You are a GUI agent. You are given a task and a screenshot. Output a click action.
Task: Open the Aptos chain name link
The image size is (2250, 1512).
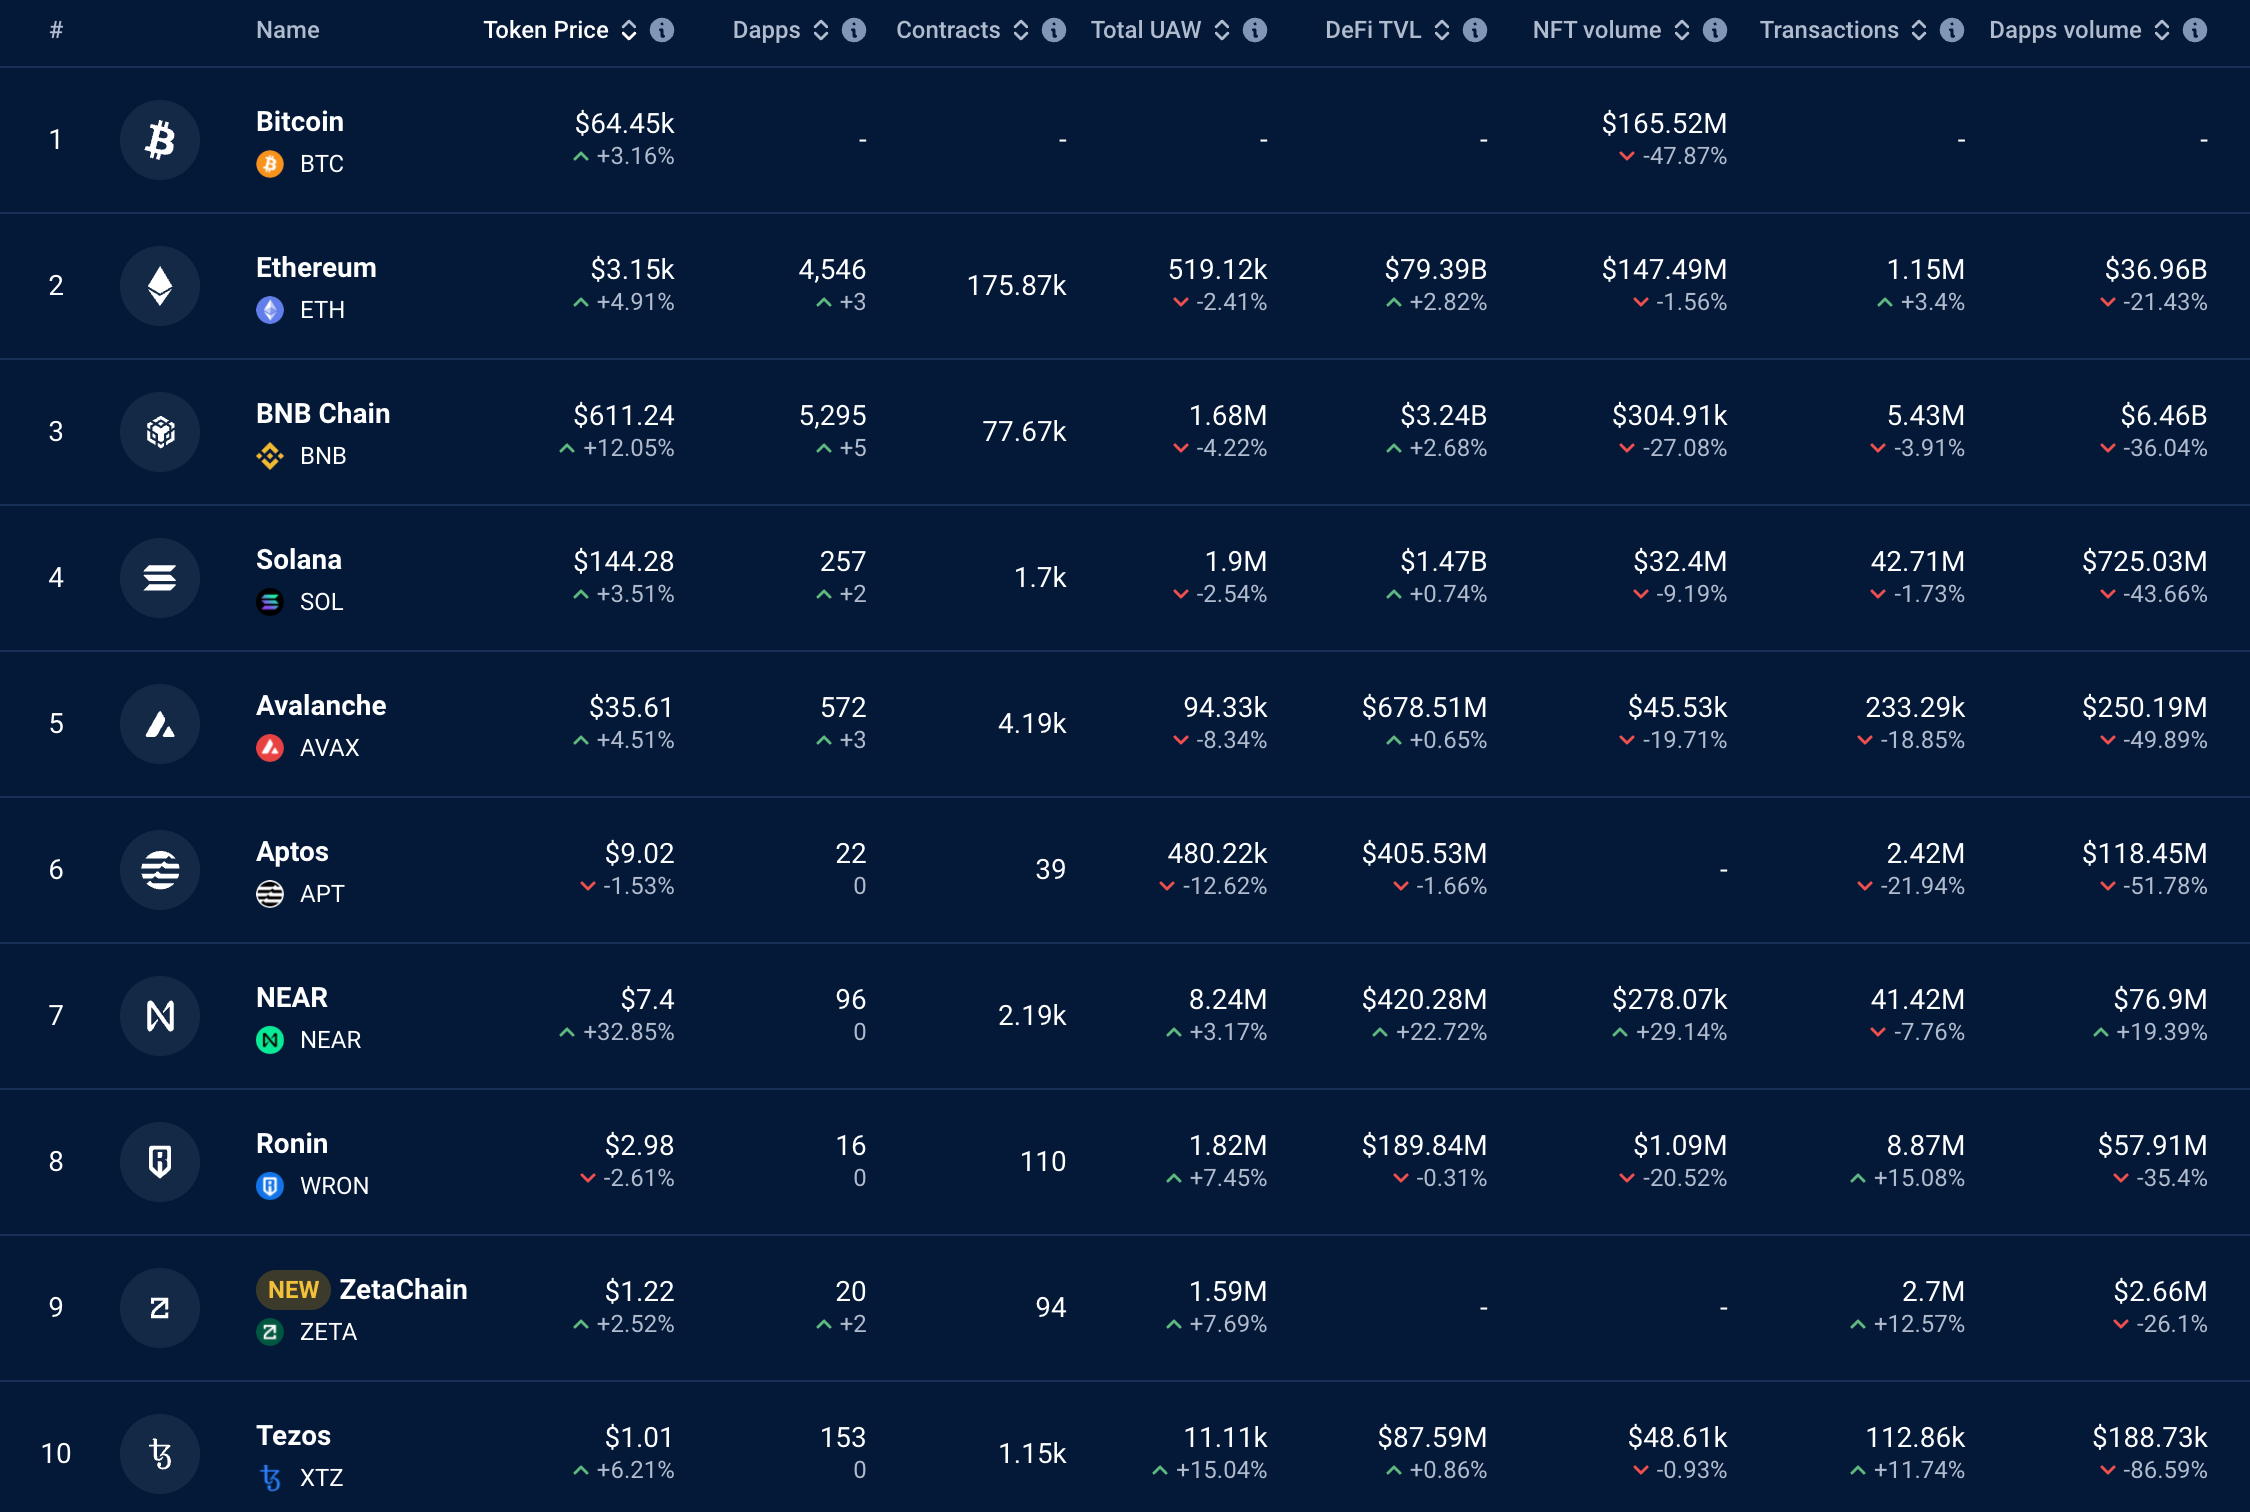(x=292, y=852)
